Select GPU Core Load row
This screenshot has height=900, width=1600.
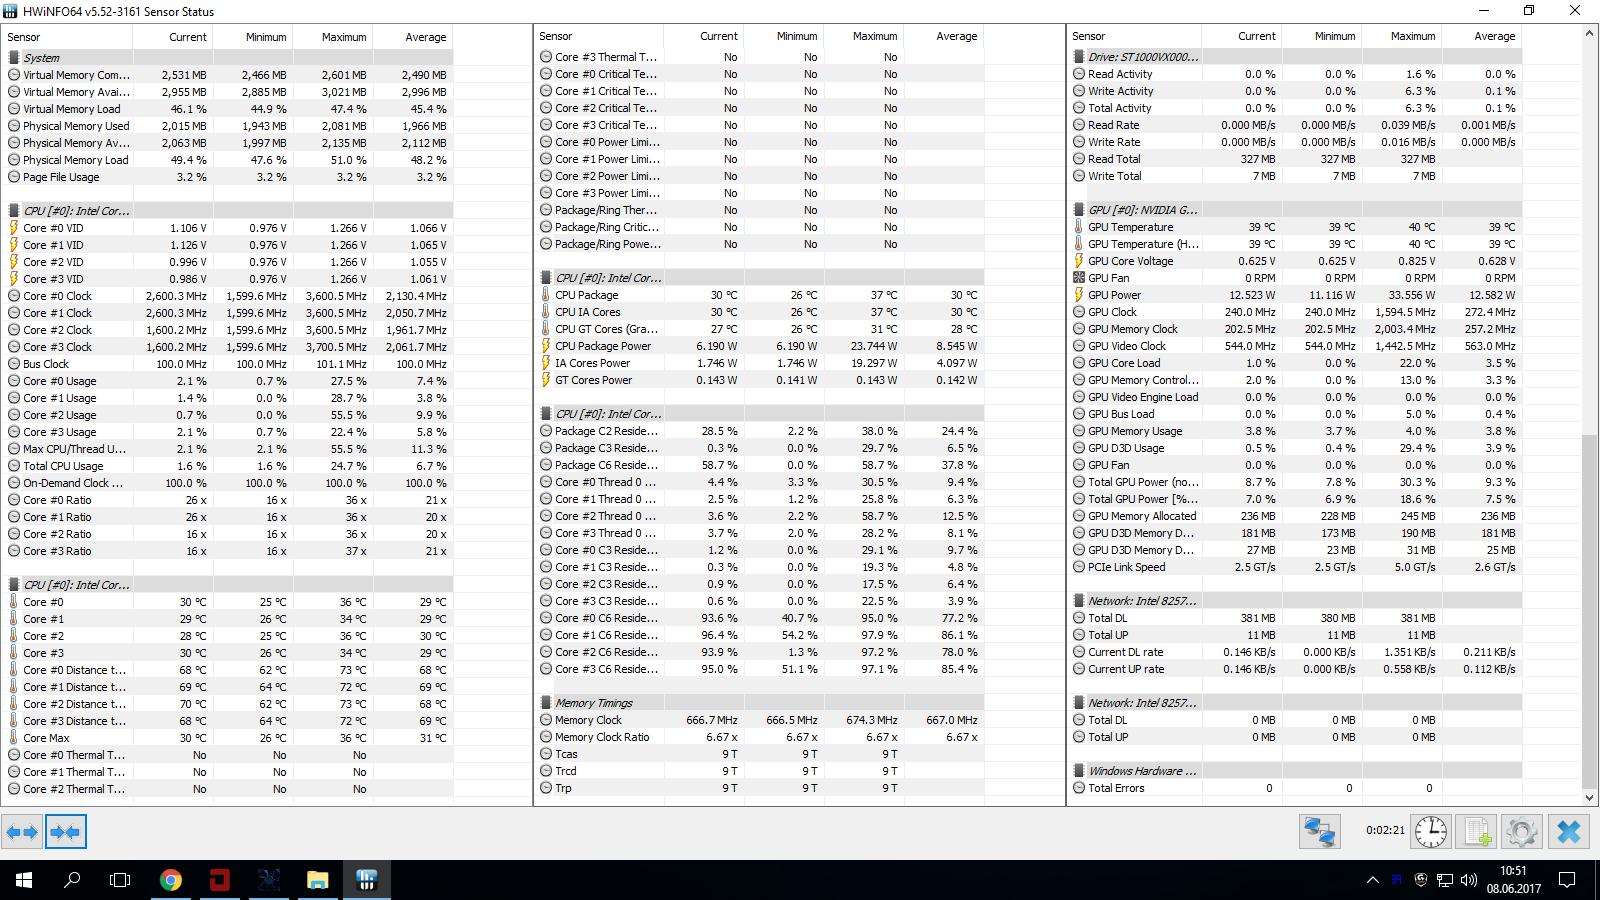point(1295,363)
